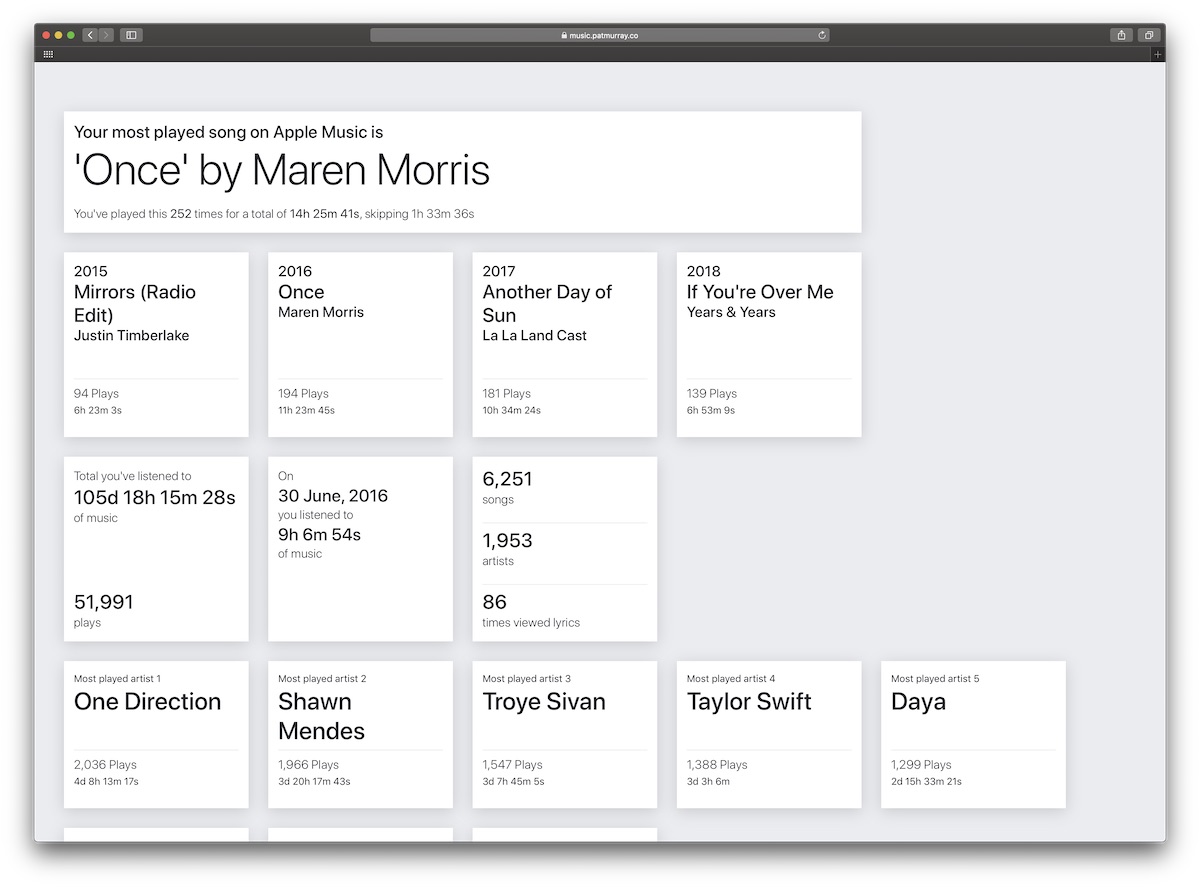Click the 94 Plays figure

pos(96,394)
